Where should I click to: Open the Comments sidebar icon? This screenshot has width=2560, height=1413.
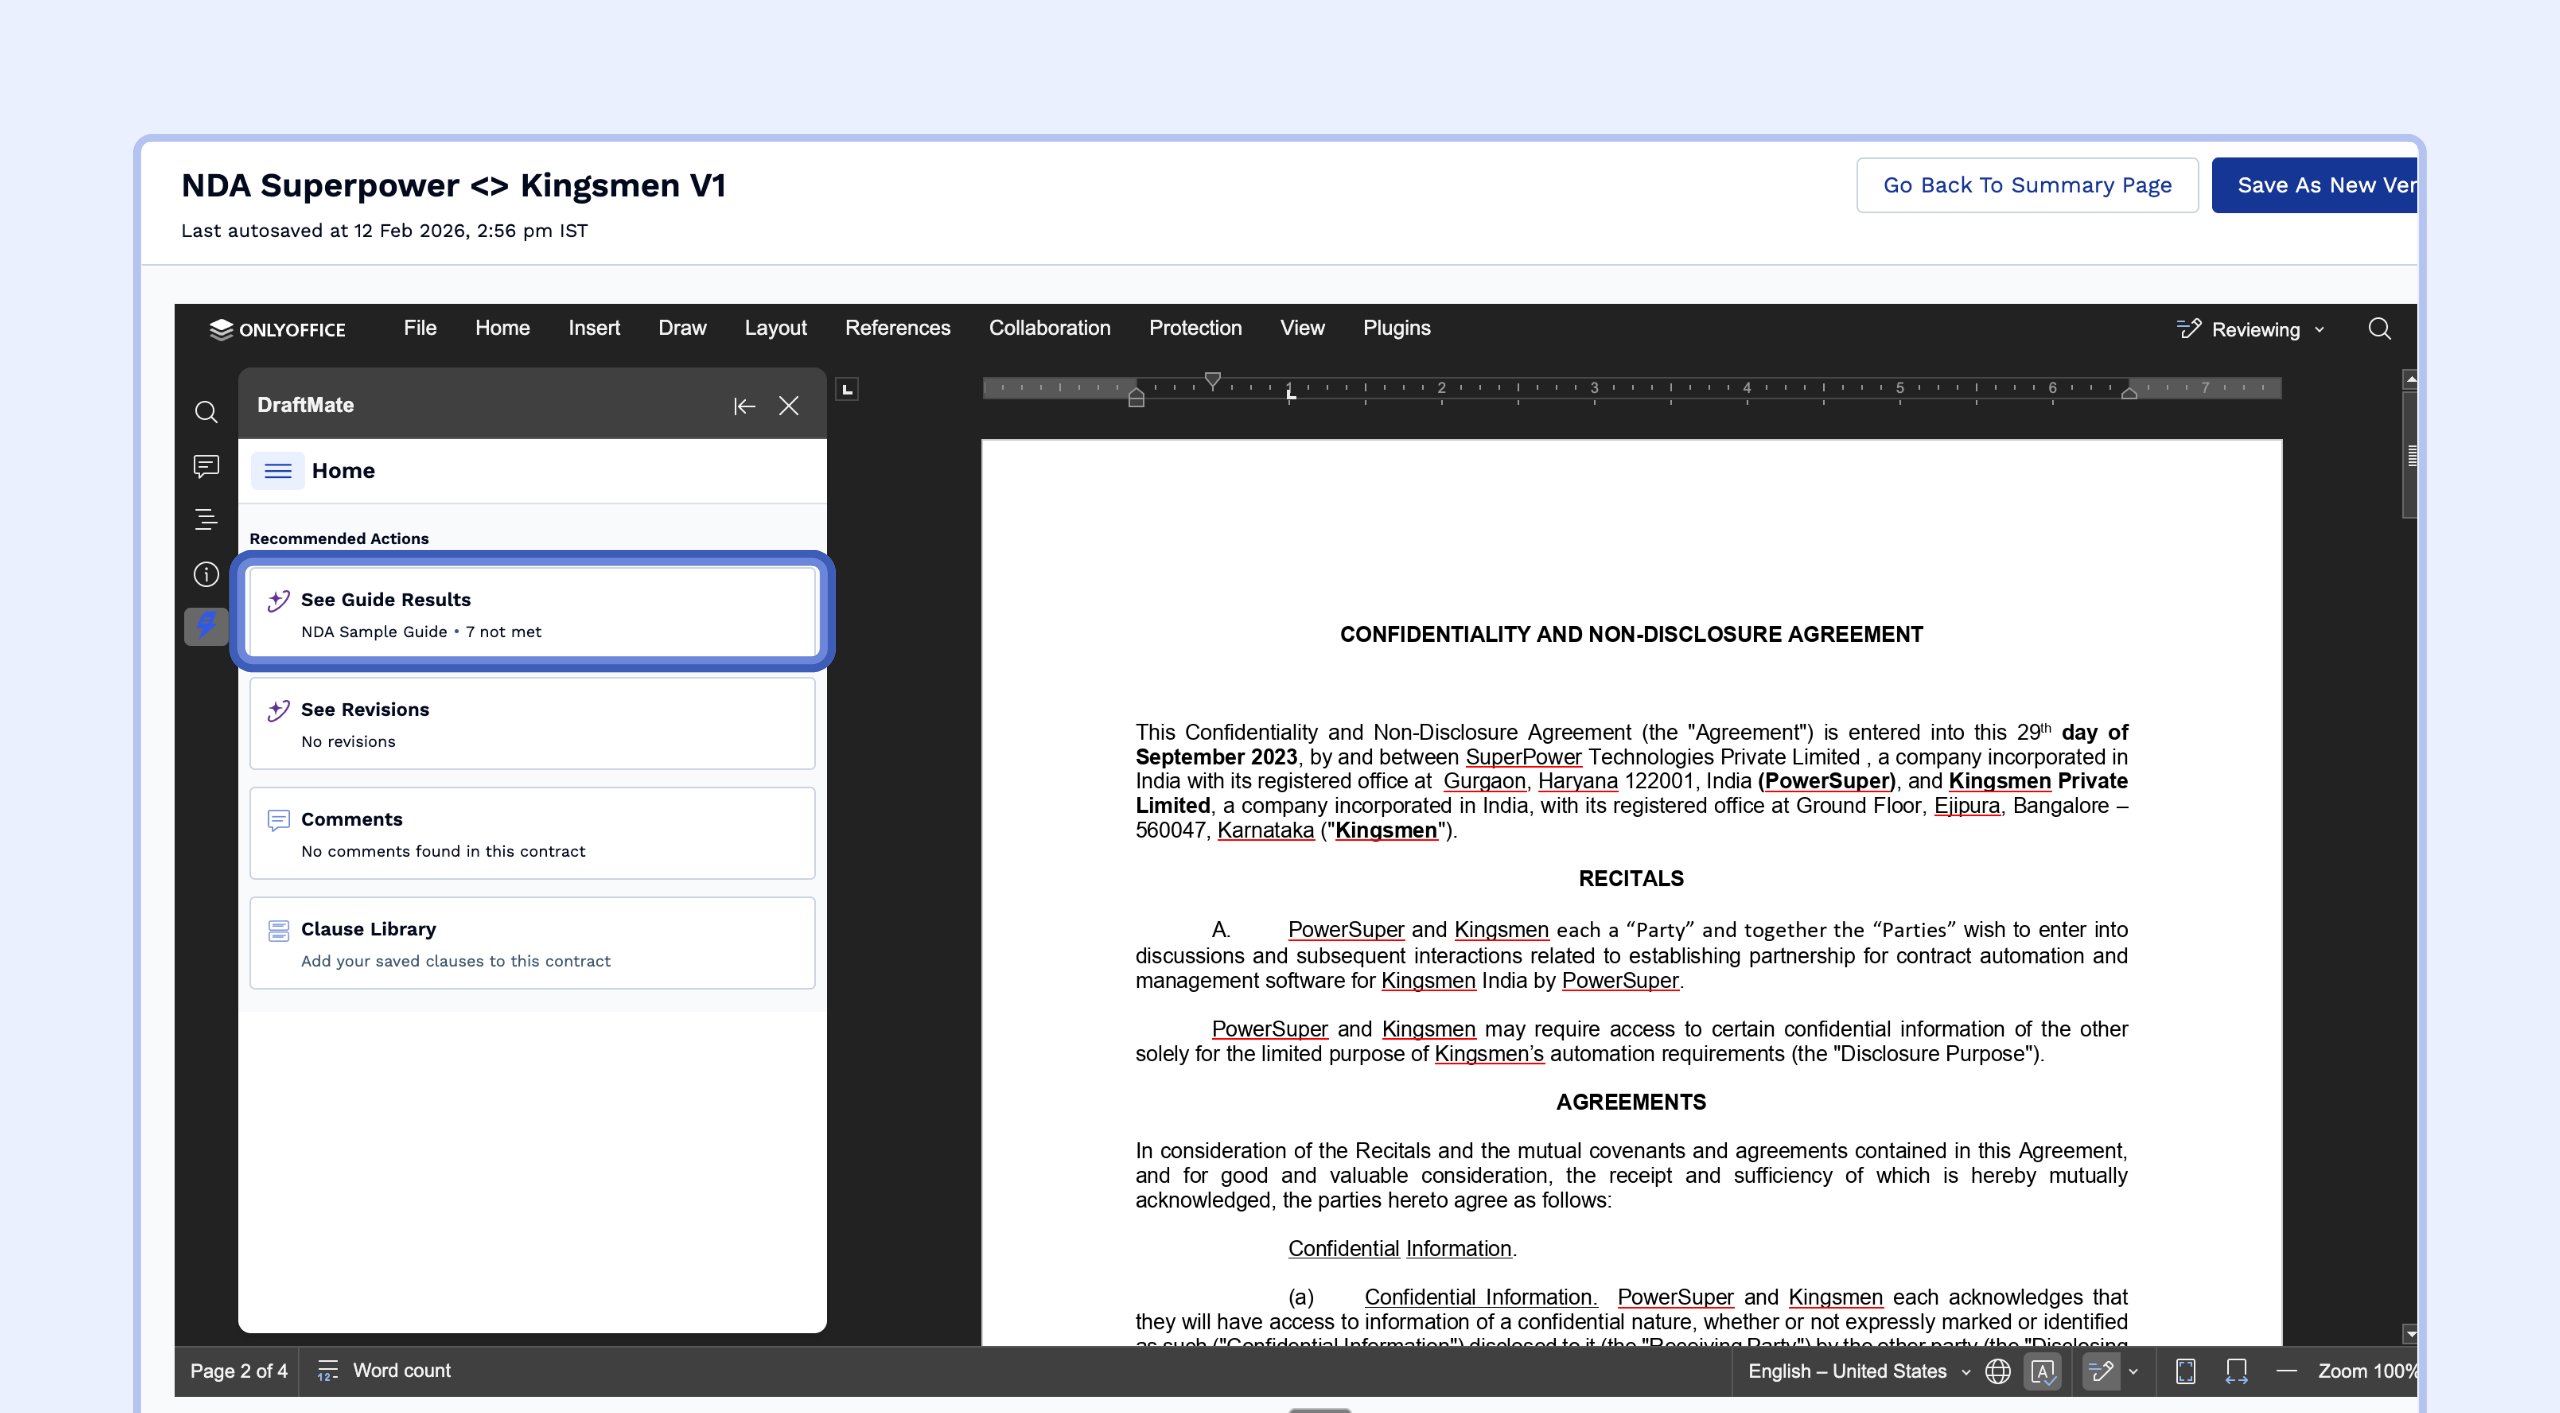pos(206,466)
